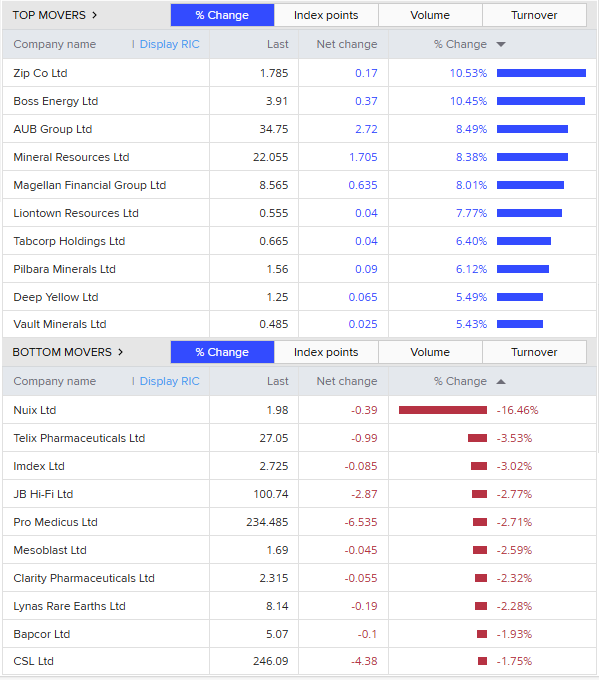Viewport: 599px width, 680px height.
Task: Sort Top Movers by Company name
Action: click(x=55, y=44)
